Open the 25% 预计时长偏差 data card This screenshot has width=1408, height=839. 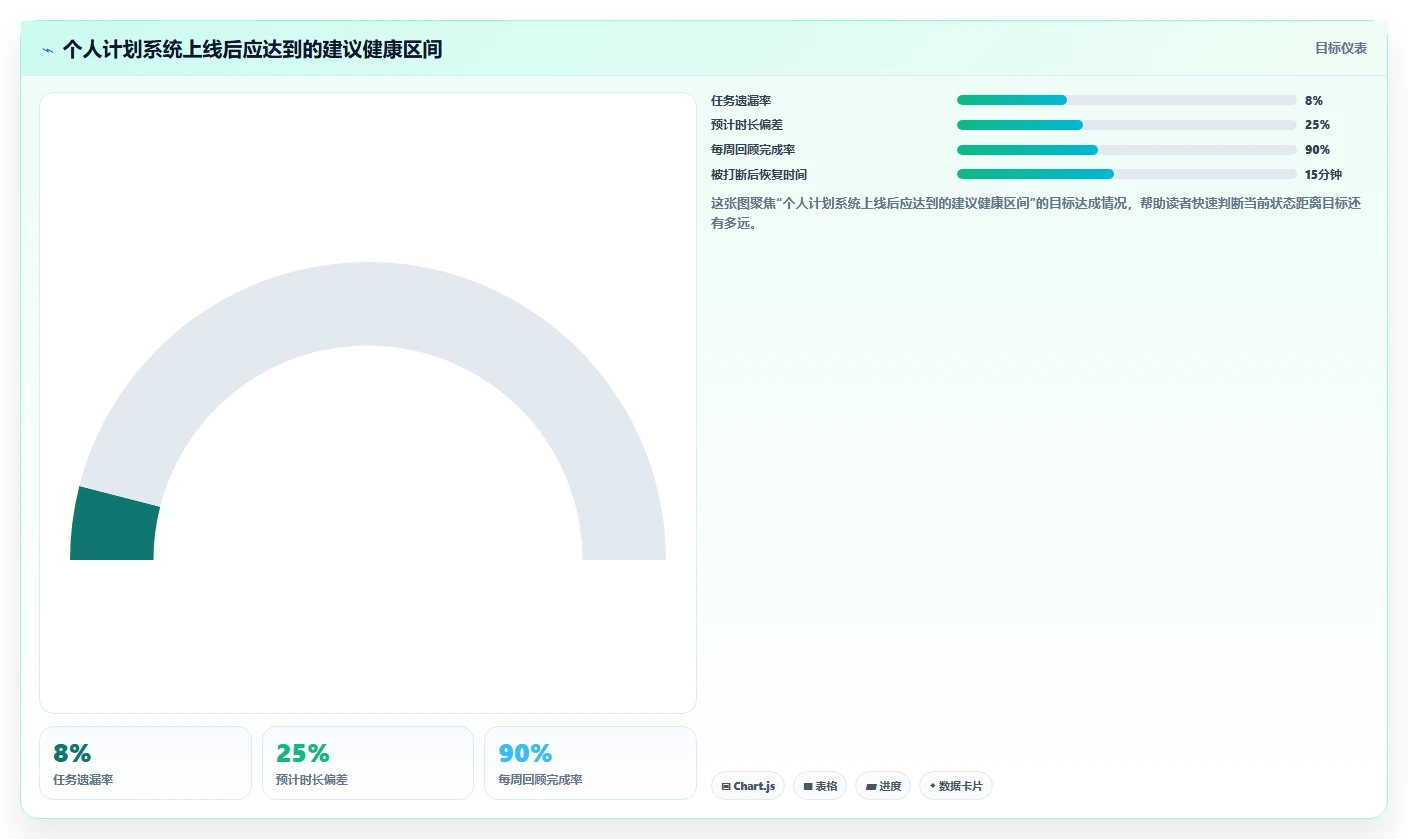(x=368, y=763)
